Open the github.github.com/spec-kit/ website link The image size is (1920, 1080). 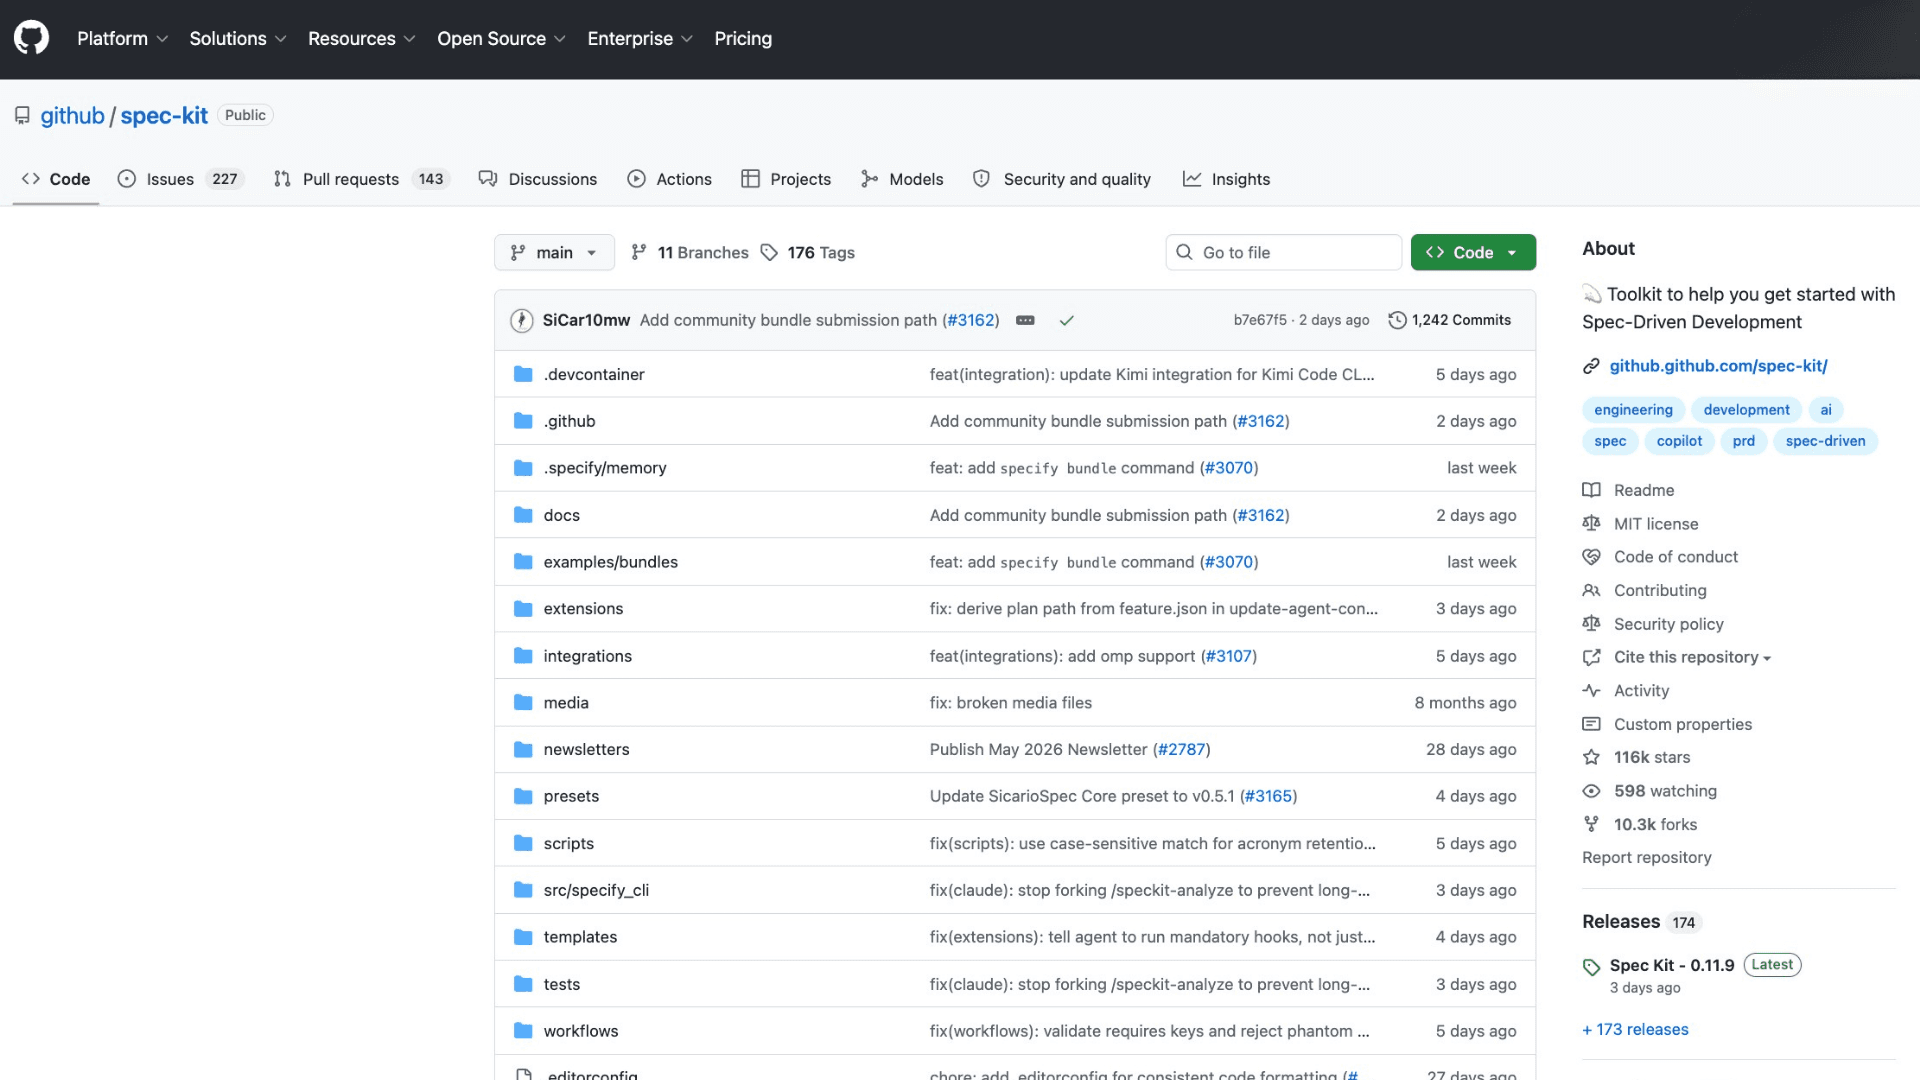(x=1718, y=366)
